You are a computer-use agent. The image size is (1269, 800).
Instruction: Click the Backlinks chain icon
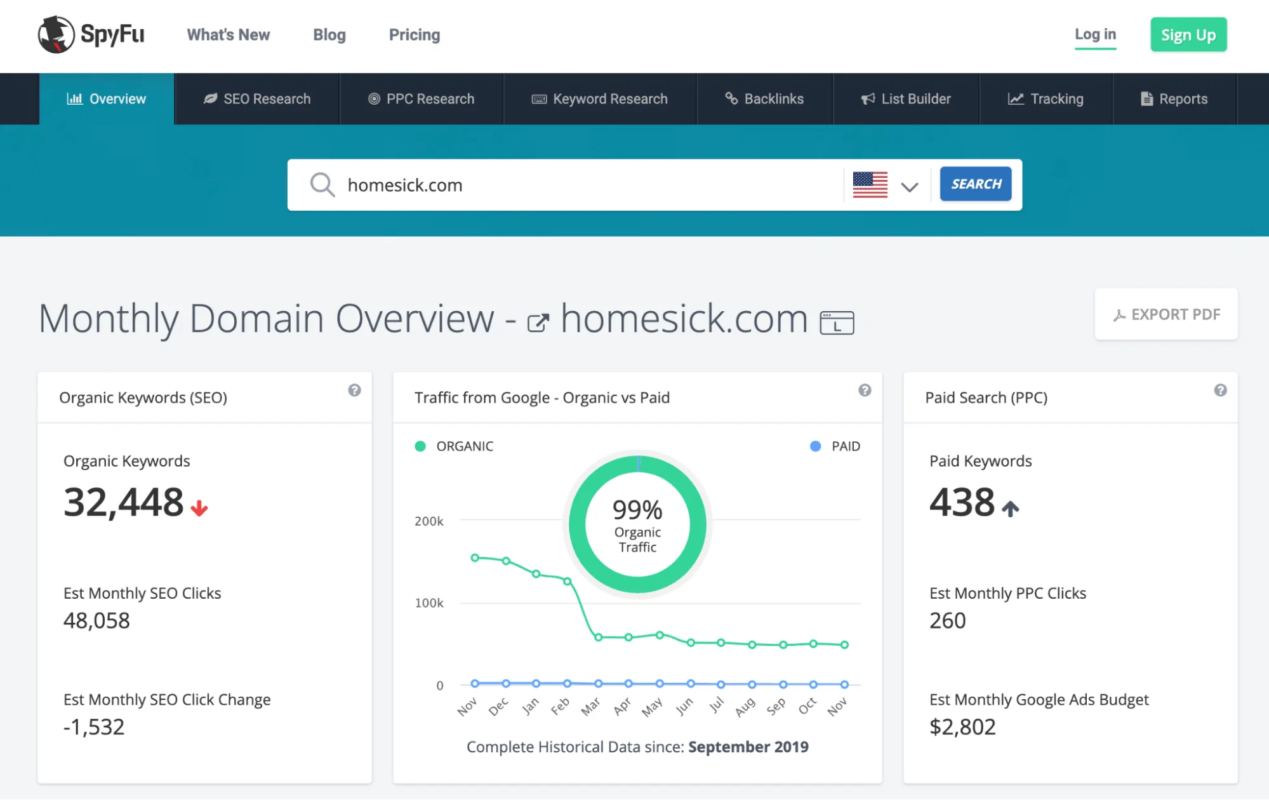pos(732,99)
